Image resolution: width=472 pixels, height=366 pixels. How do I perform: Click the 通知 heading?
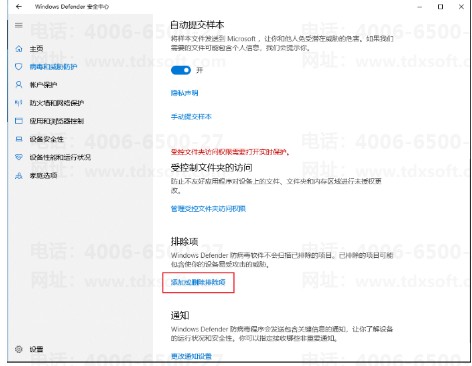[180, 315]
